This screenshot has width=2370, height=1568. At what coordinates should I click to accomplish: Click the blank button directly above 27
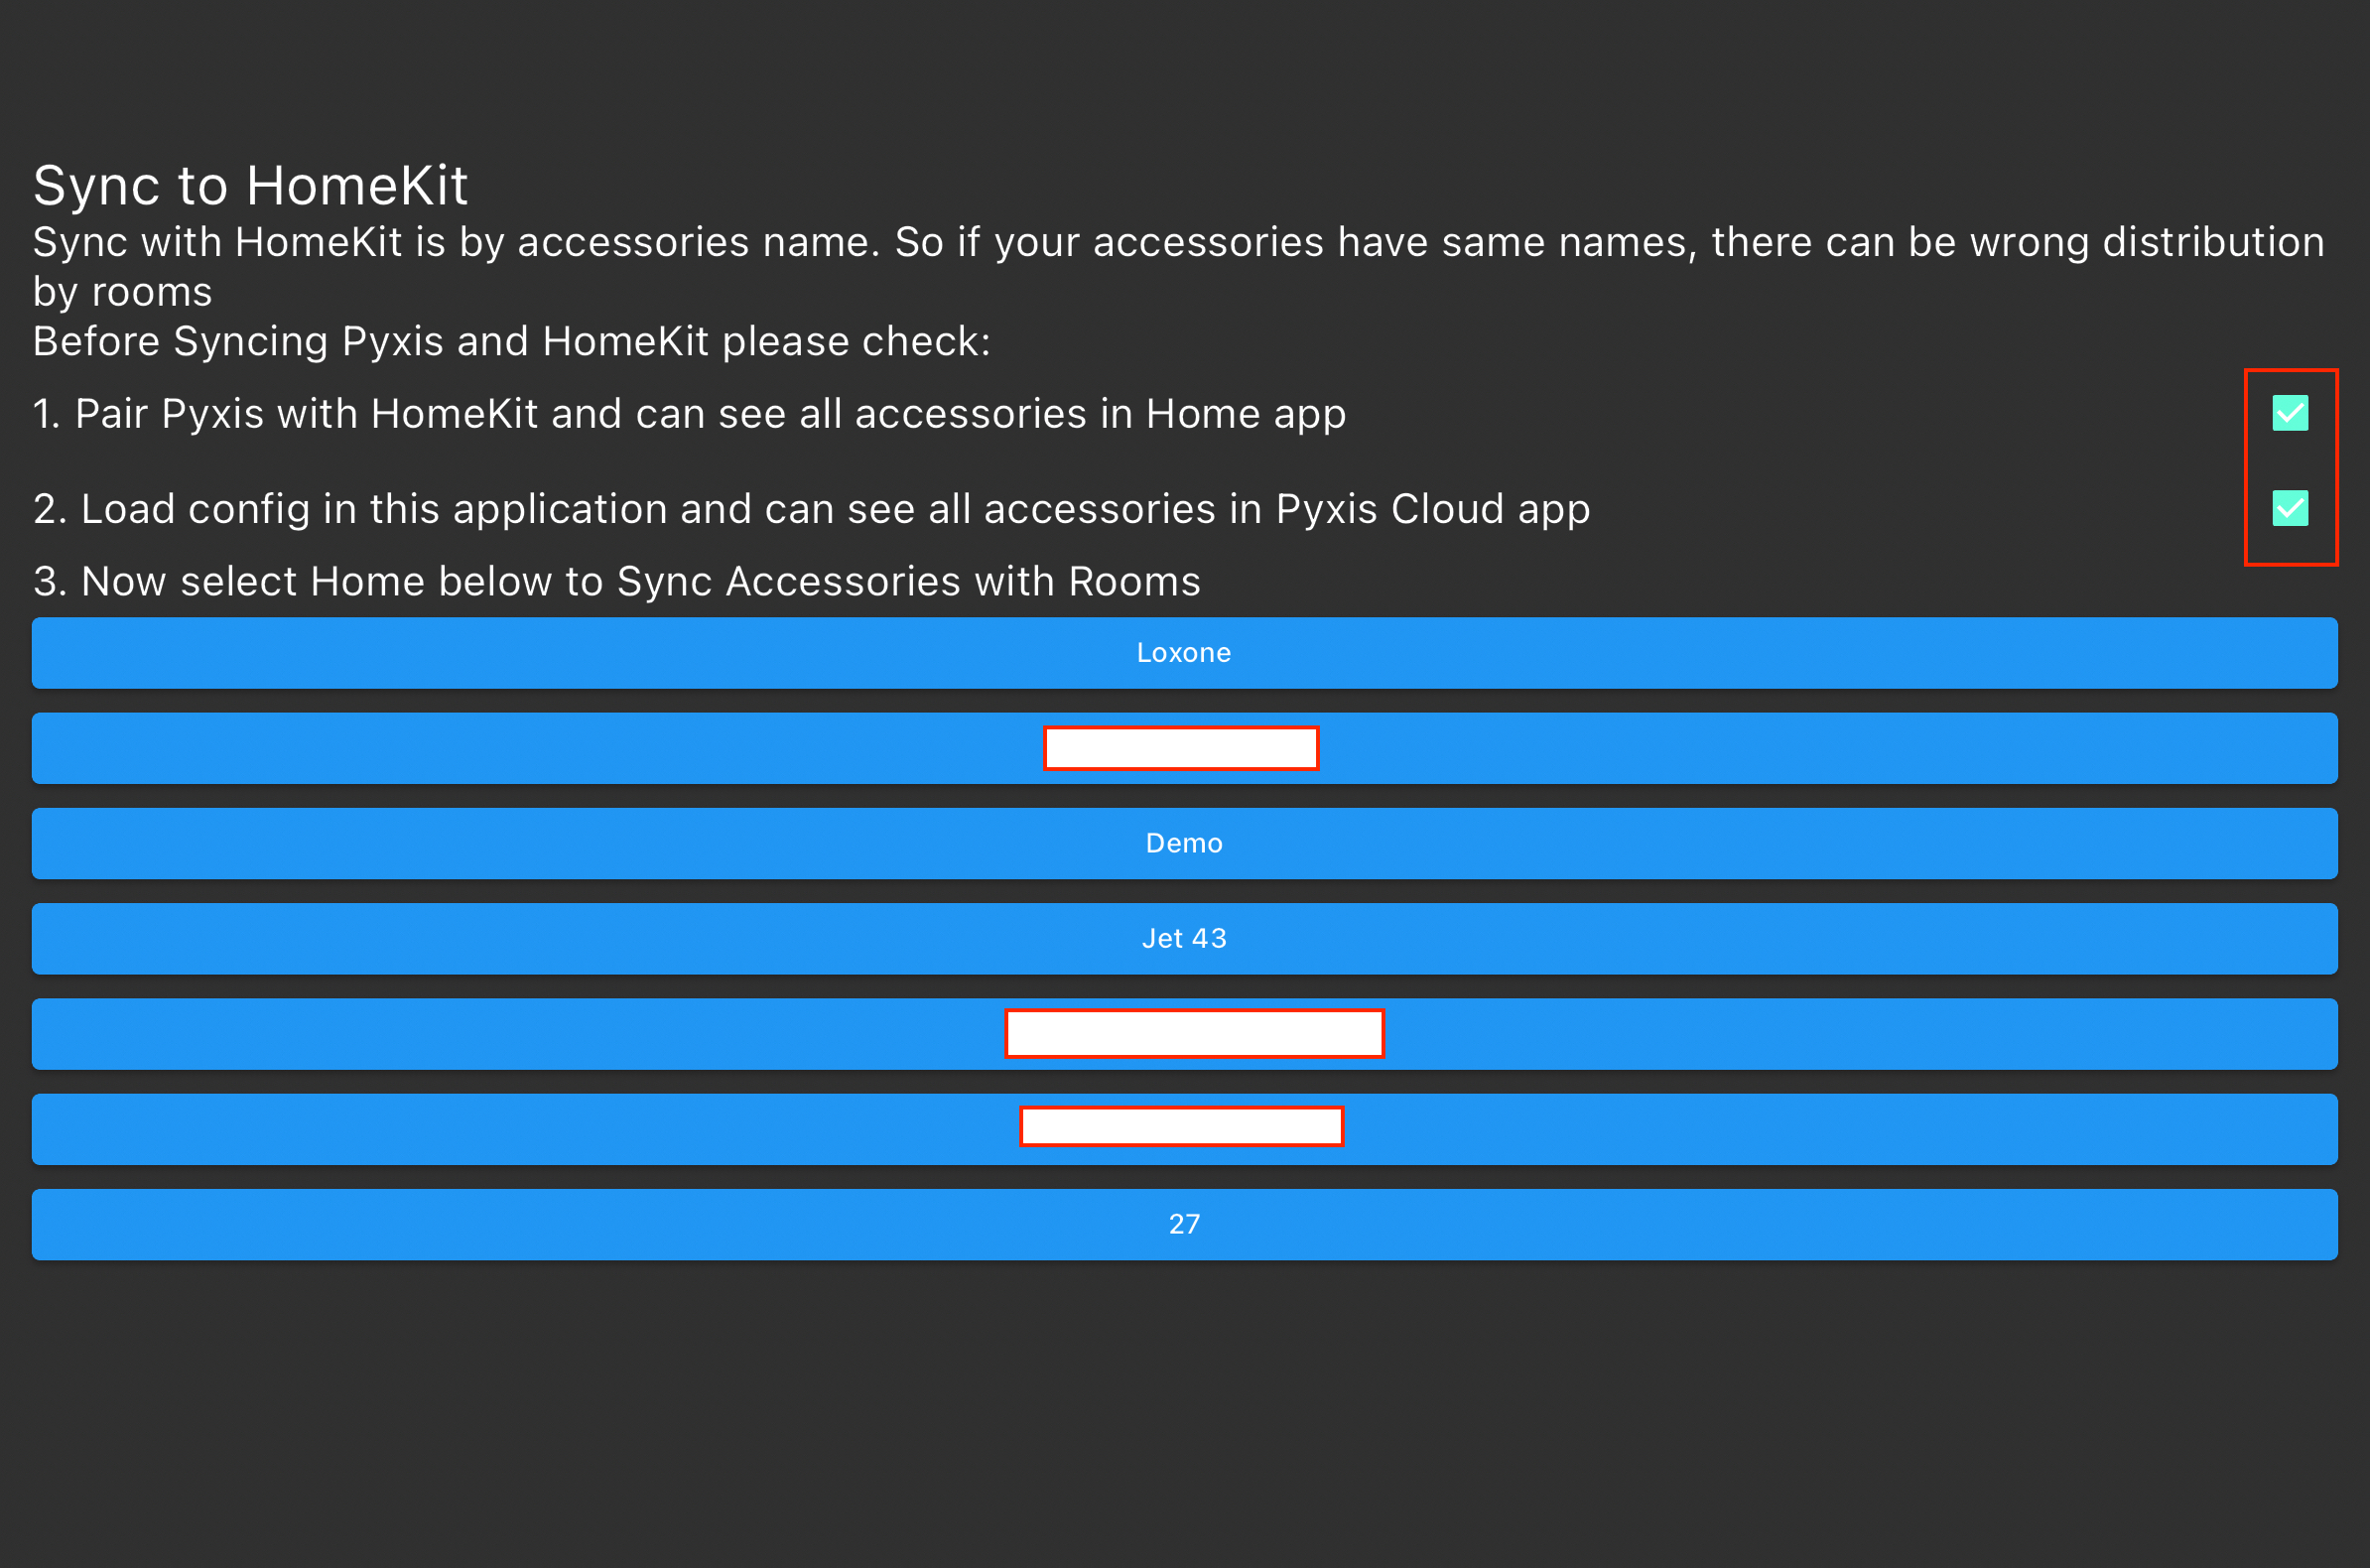(1184, 1129)
